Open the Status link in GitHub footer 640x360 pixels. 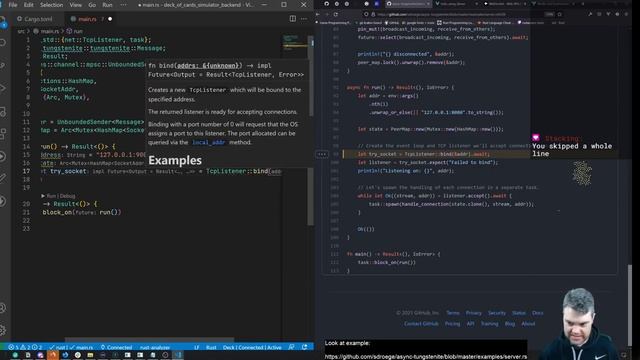pyautogui.click(x=519, y=313)
